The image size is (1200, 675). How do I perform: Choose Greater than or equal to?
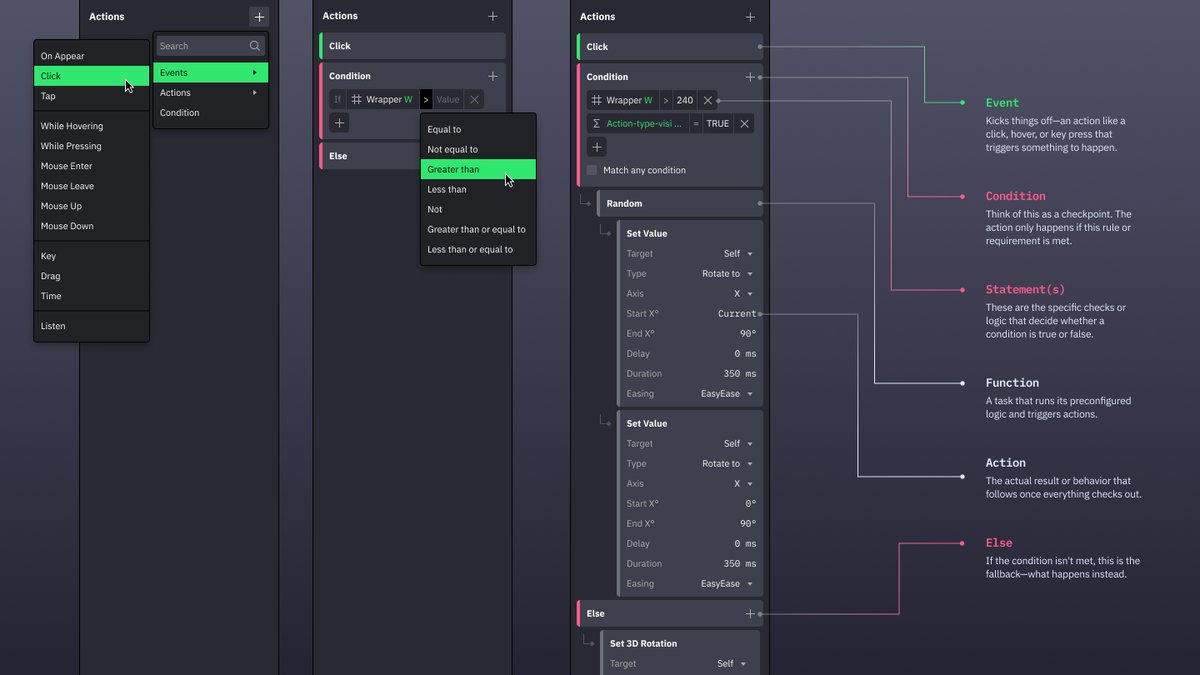coord(478,229)
